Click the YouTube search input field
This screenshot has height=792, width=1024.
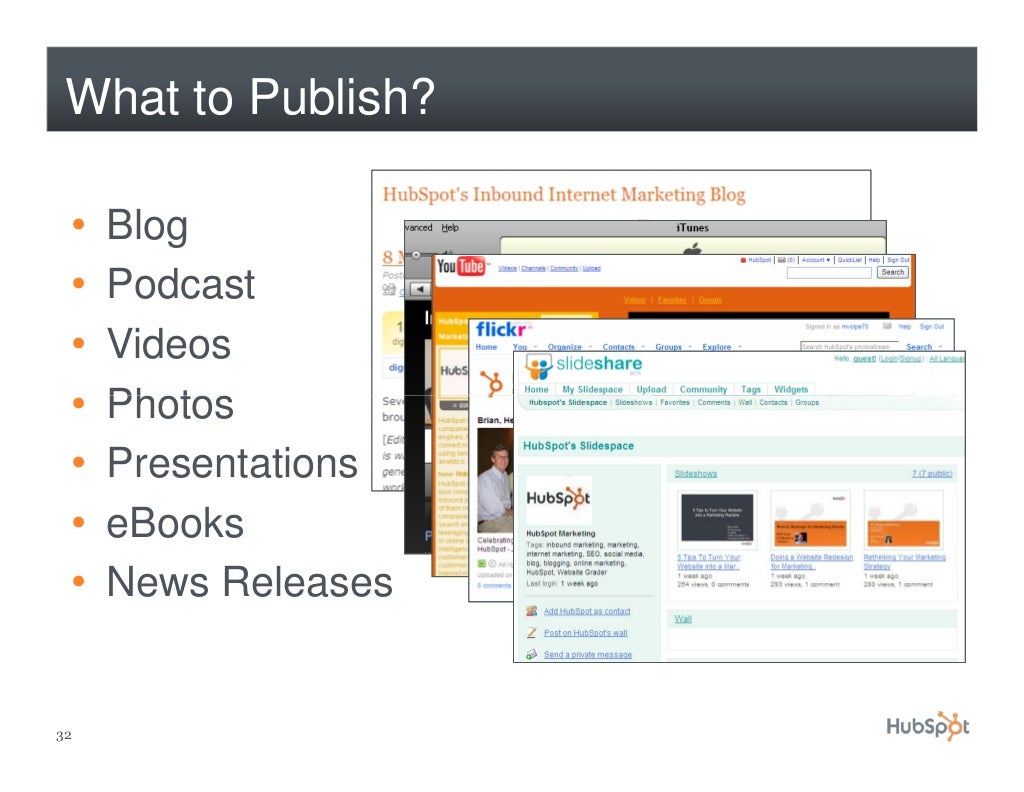[x=829, y=273]
